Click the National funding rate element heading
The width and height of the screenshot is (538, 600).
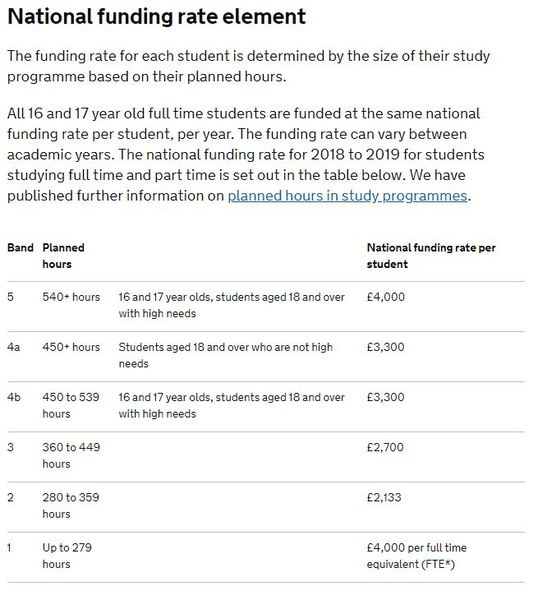[157, 16]
